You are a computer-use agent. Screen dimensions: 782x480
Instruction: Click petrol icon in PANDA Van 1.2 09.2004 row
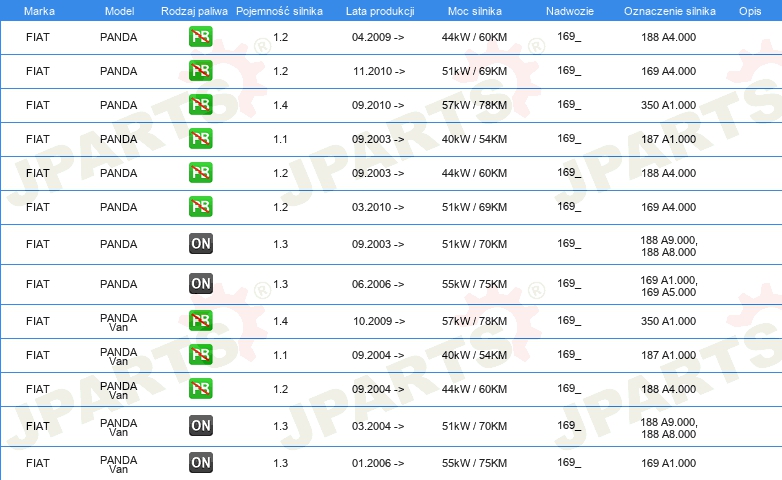tap(200, 388)
